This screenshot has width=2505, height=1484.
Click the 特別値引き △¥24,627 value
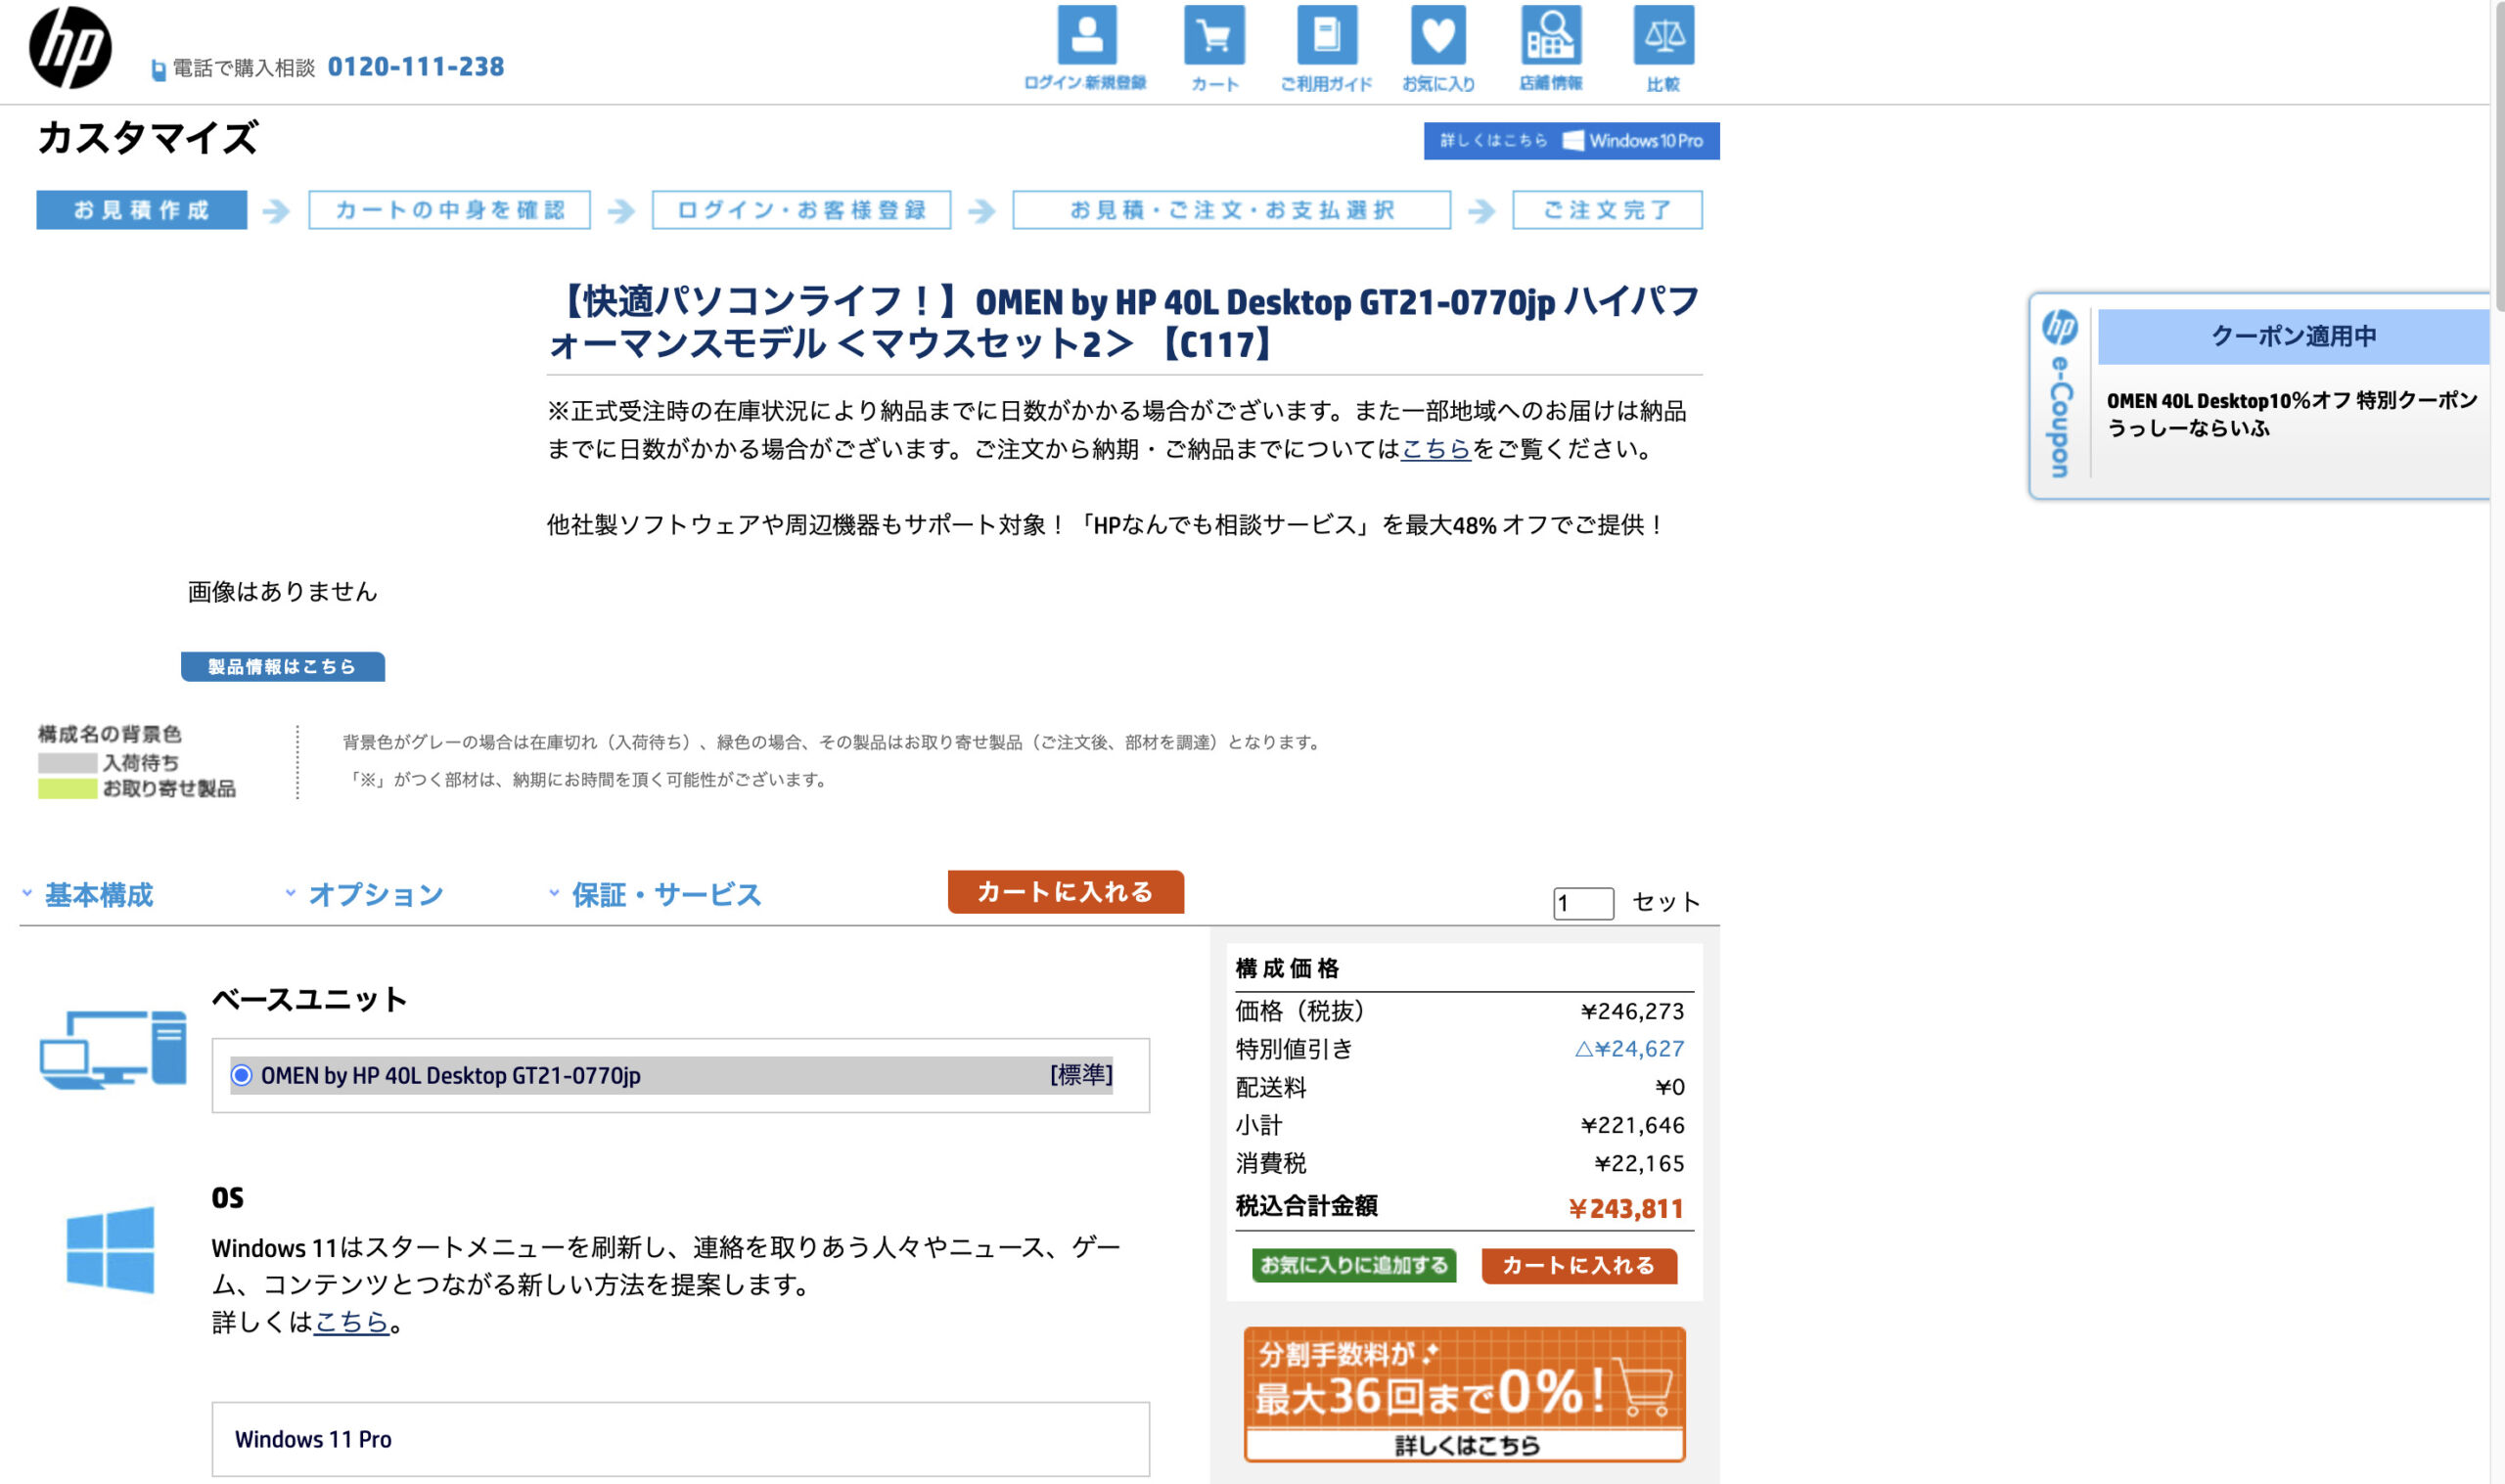pyautogui.click(x=1629, y=1049)
